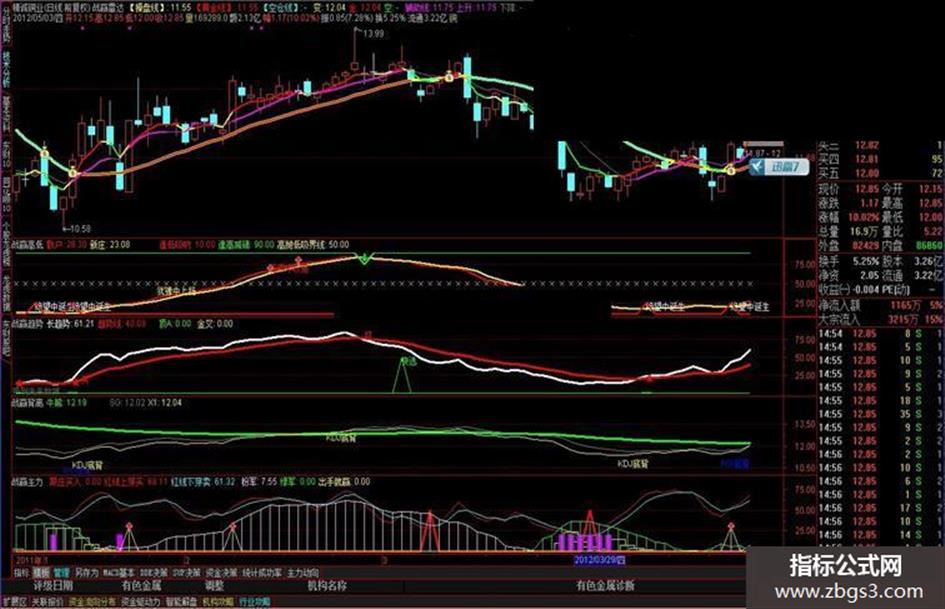Viewport: 945px width, 609px height.
Task: Click the 扩展区 label at bottom left
Action: pos(13,602)
